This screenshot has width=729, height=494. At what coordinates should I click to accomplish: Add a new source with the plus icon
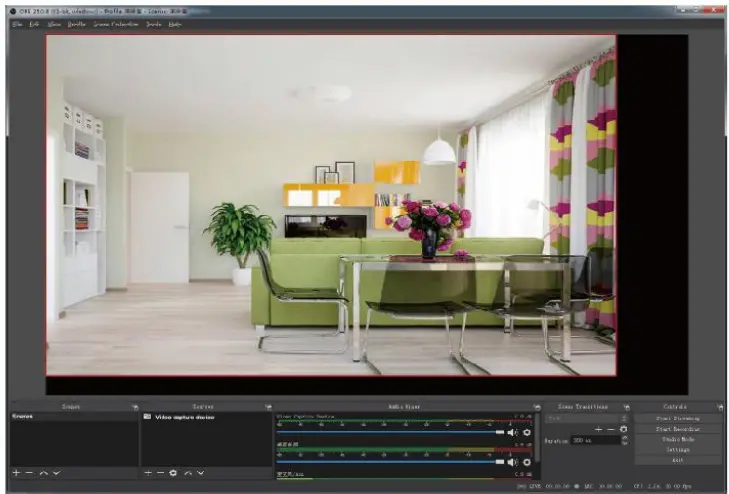click(148, 473)
